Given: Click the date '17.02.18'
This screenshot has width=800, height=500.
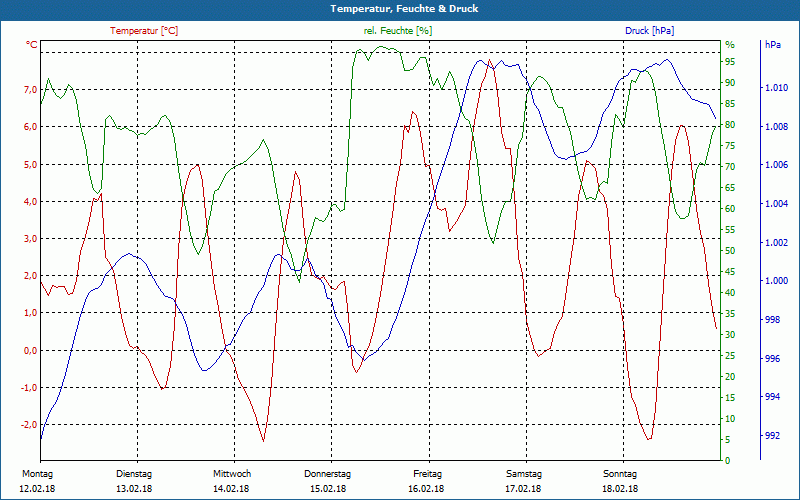Looking at the screenshot, I should pos(523,488).
